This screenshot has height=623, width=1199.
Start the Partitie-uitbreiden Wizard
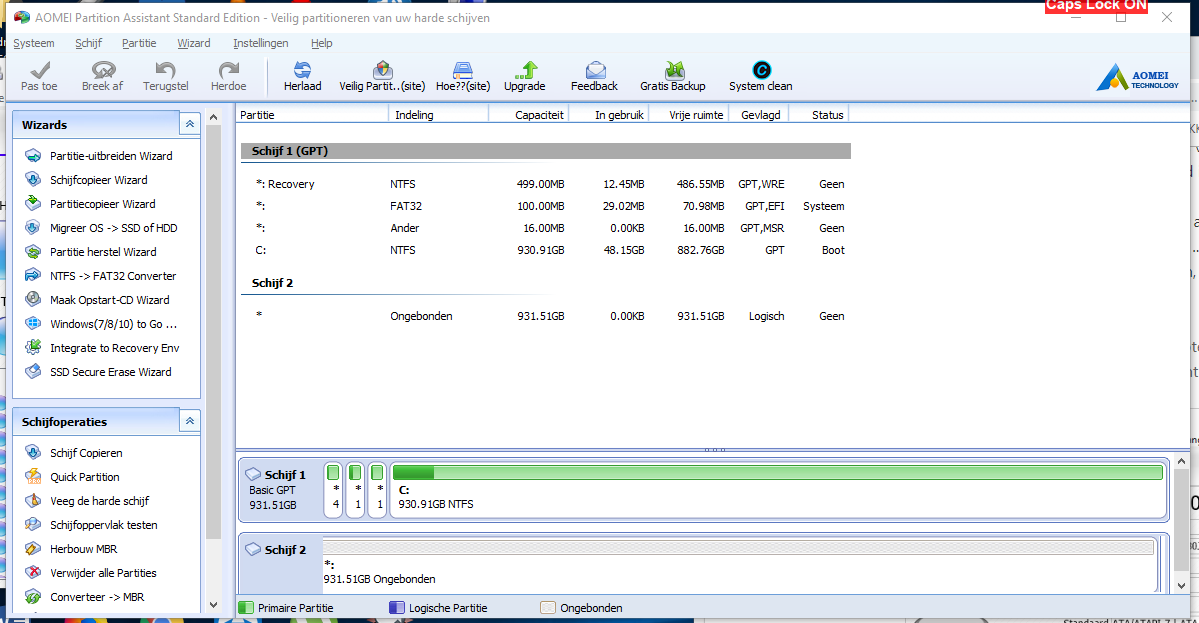tap(111, 156)
